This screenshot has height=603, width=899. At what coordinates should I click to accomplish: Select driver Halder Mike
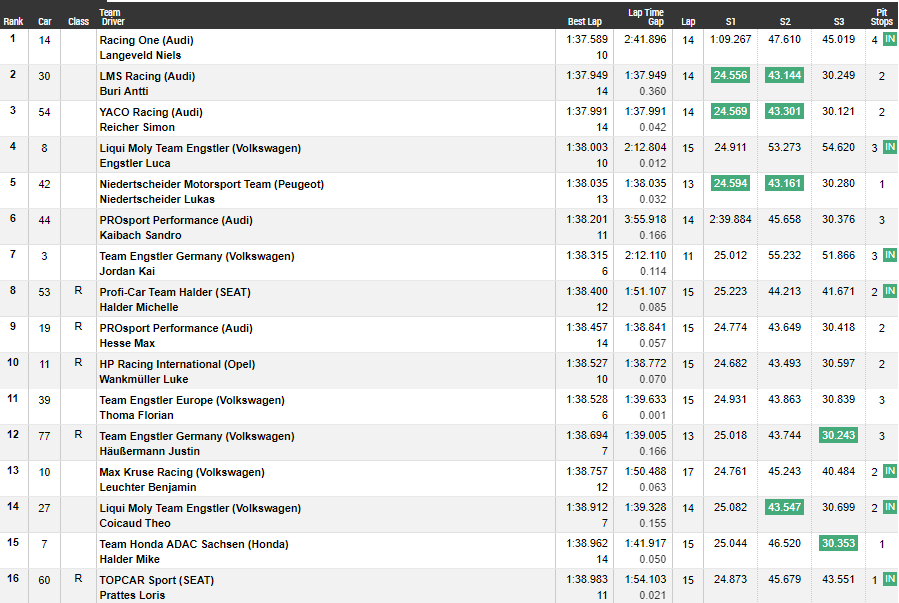(130, 559)
